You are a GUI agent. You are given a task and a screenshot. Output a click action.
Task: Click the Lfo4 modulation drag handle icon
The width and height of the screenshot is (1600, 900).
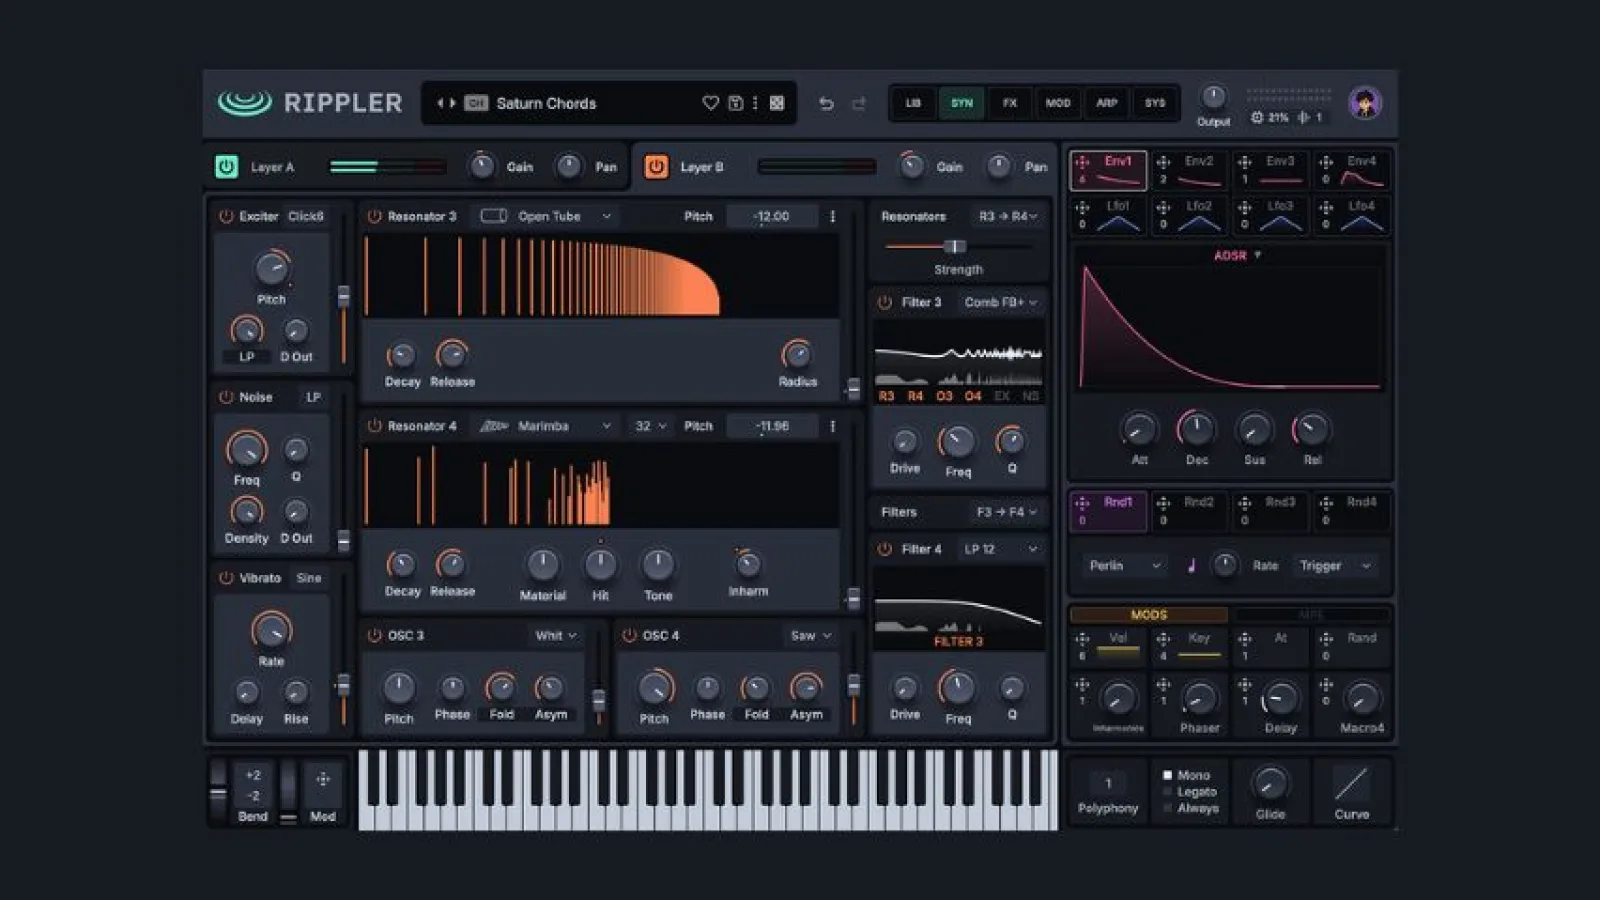click(1326, 207)
